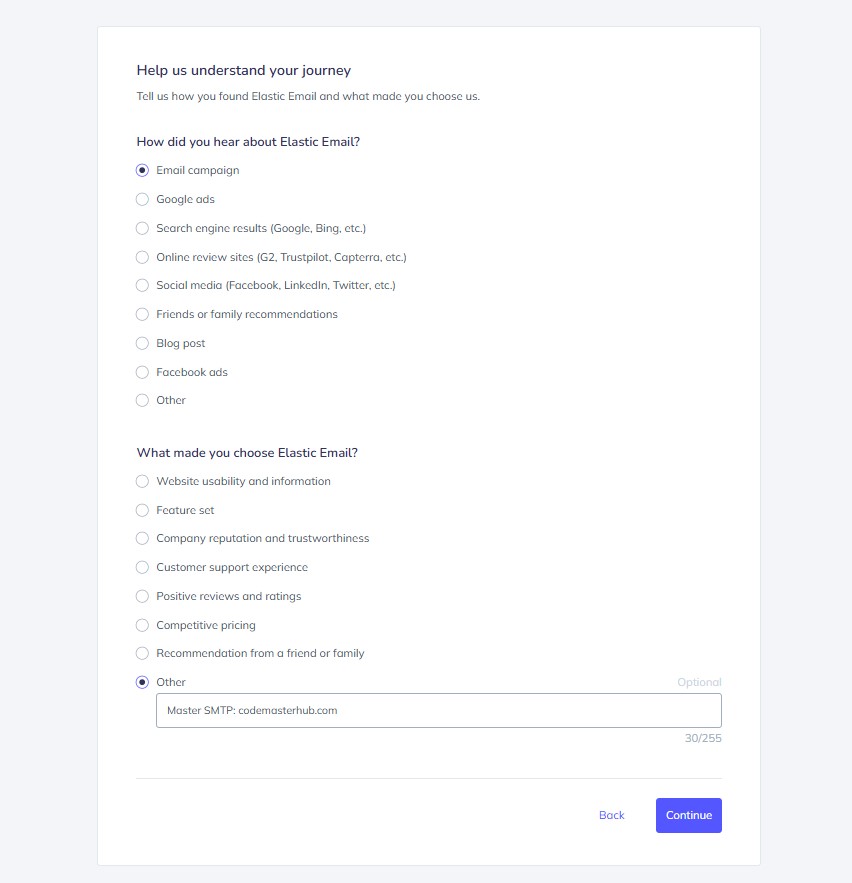Choose Facebook ads radio button
Viewport: 852px width, 883px height.
pyautogui.click(x=142, y=372)
